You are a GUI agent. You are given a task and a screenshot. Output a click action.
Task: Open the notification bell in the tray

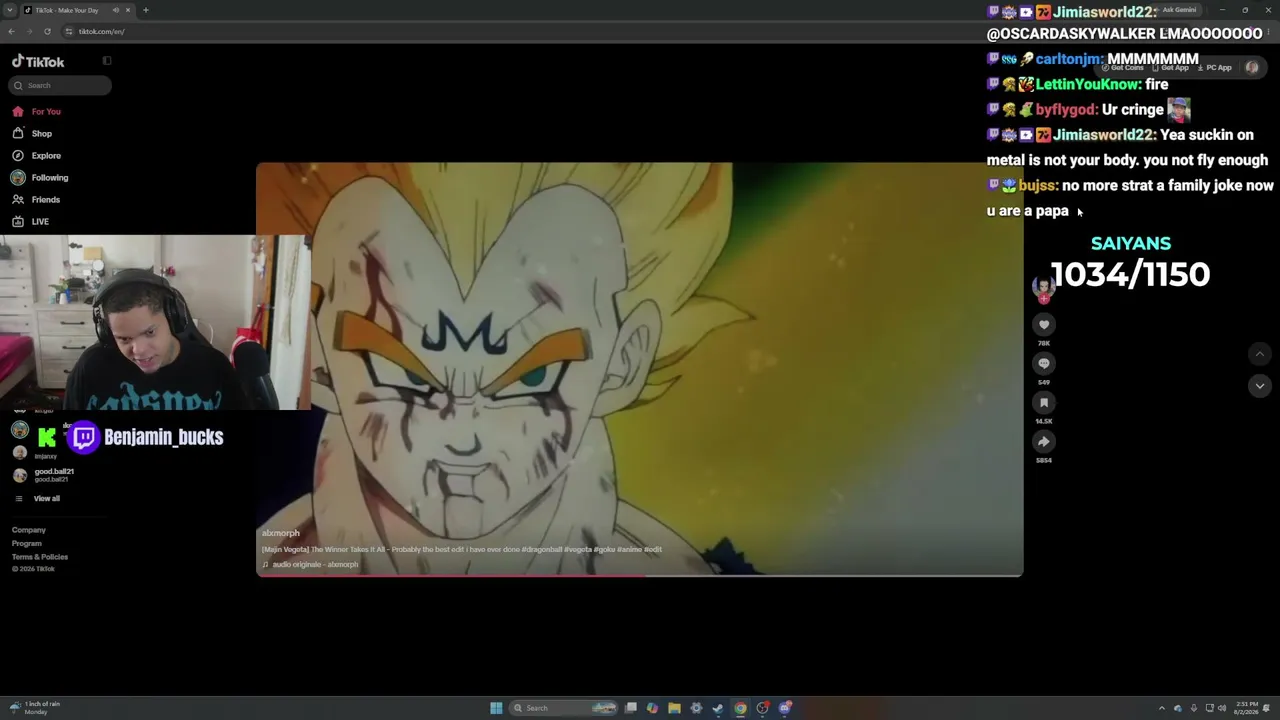pyautogui.click(x=1268, y=708)
